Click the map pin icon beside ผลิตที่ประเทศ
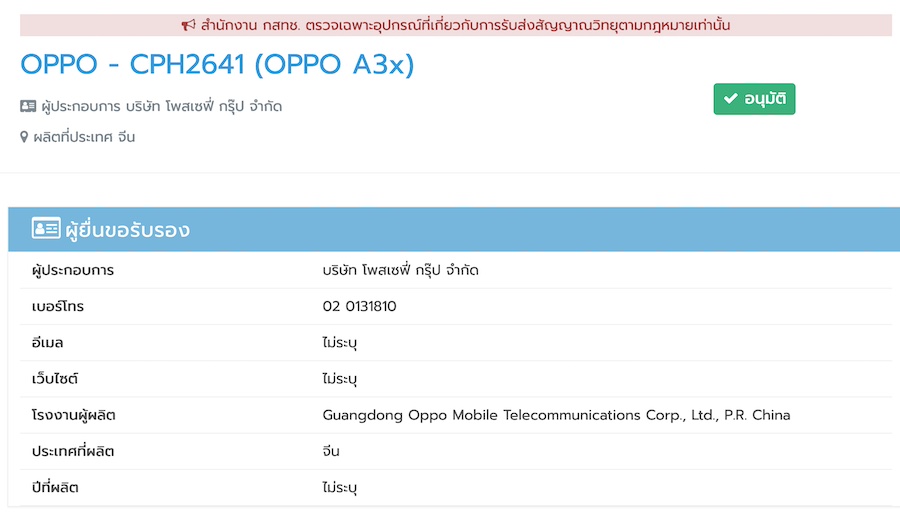Image resolution: width=900 pixels, height=521 pixels. (25, 137)
